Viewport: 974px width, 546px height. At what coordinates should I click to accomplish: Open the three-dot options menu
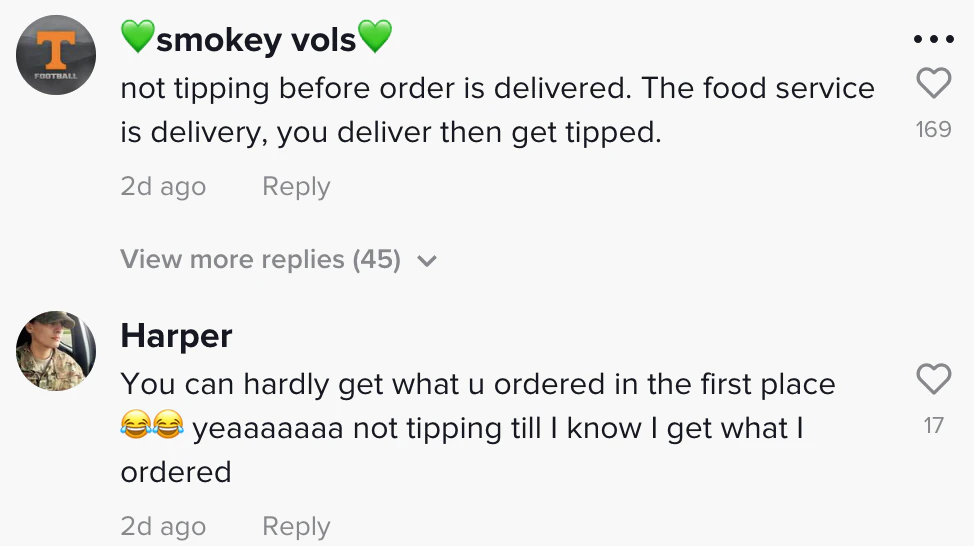click(x=934, y=40)
